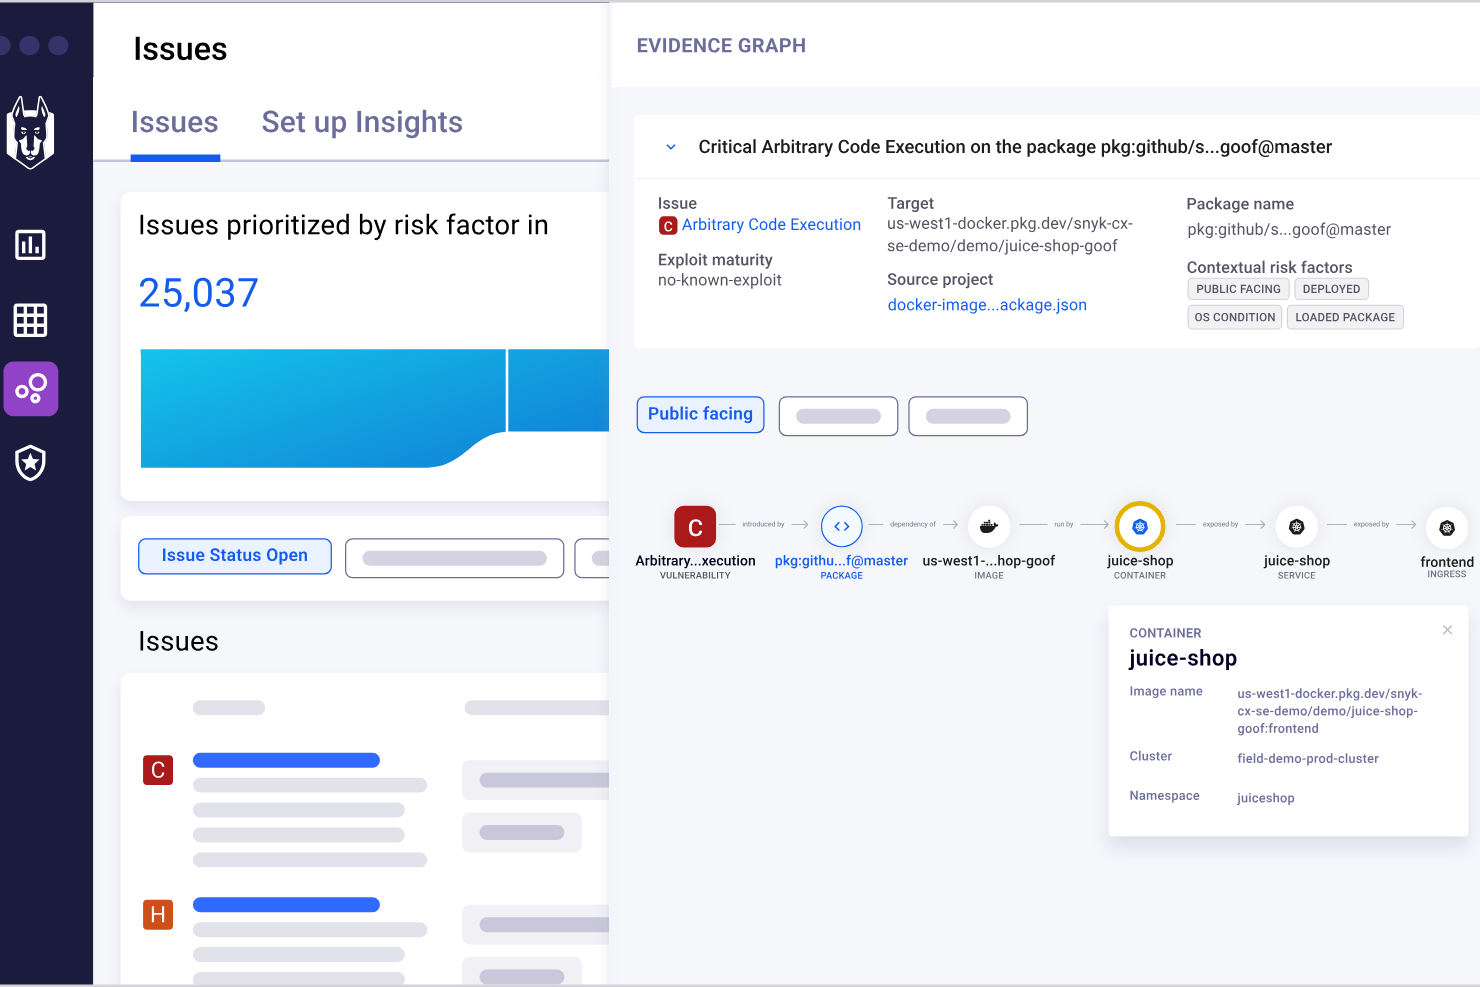Open the shield star sidebar icon
Image resolution: width=1480 pixels, height=987 pixels.
click(31, 463)
